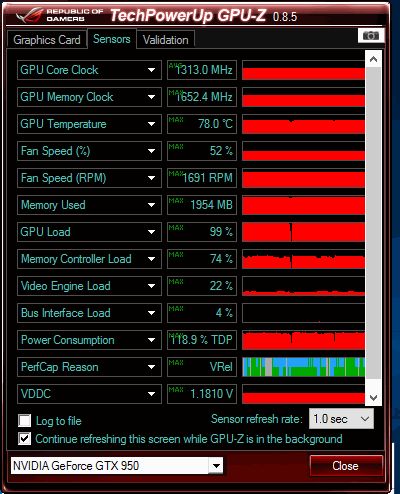The image size is (400, 494).
Task: Click the sensor list scrollbar track
Action: 373,223
